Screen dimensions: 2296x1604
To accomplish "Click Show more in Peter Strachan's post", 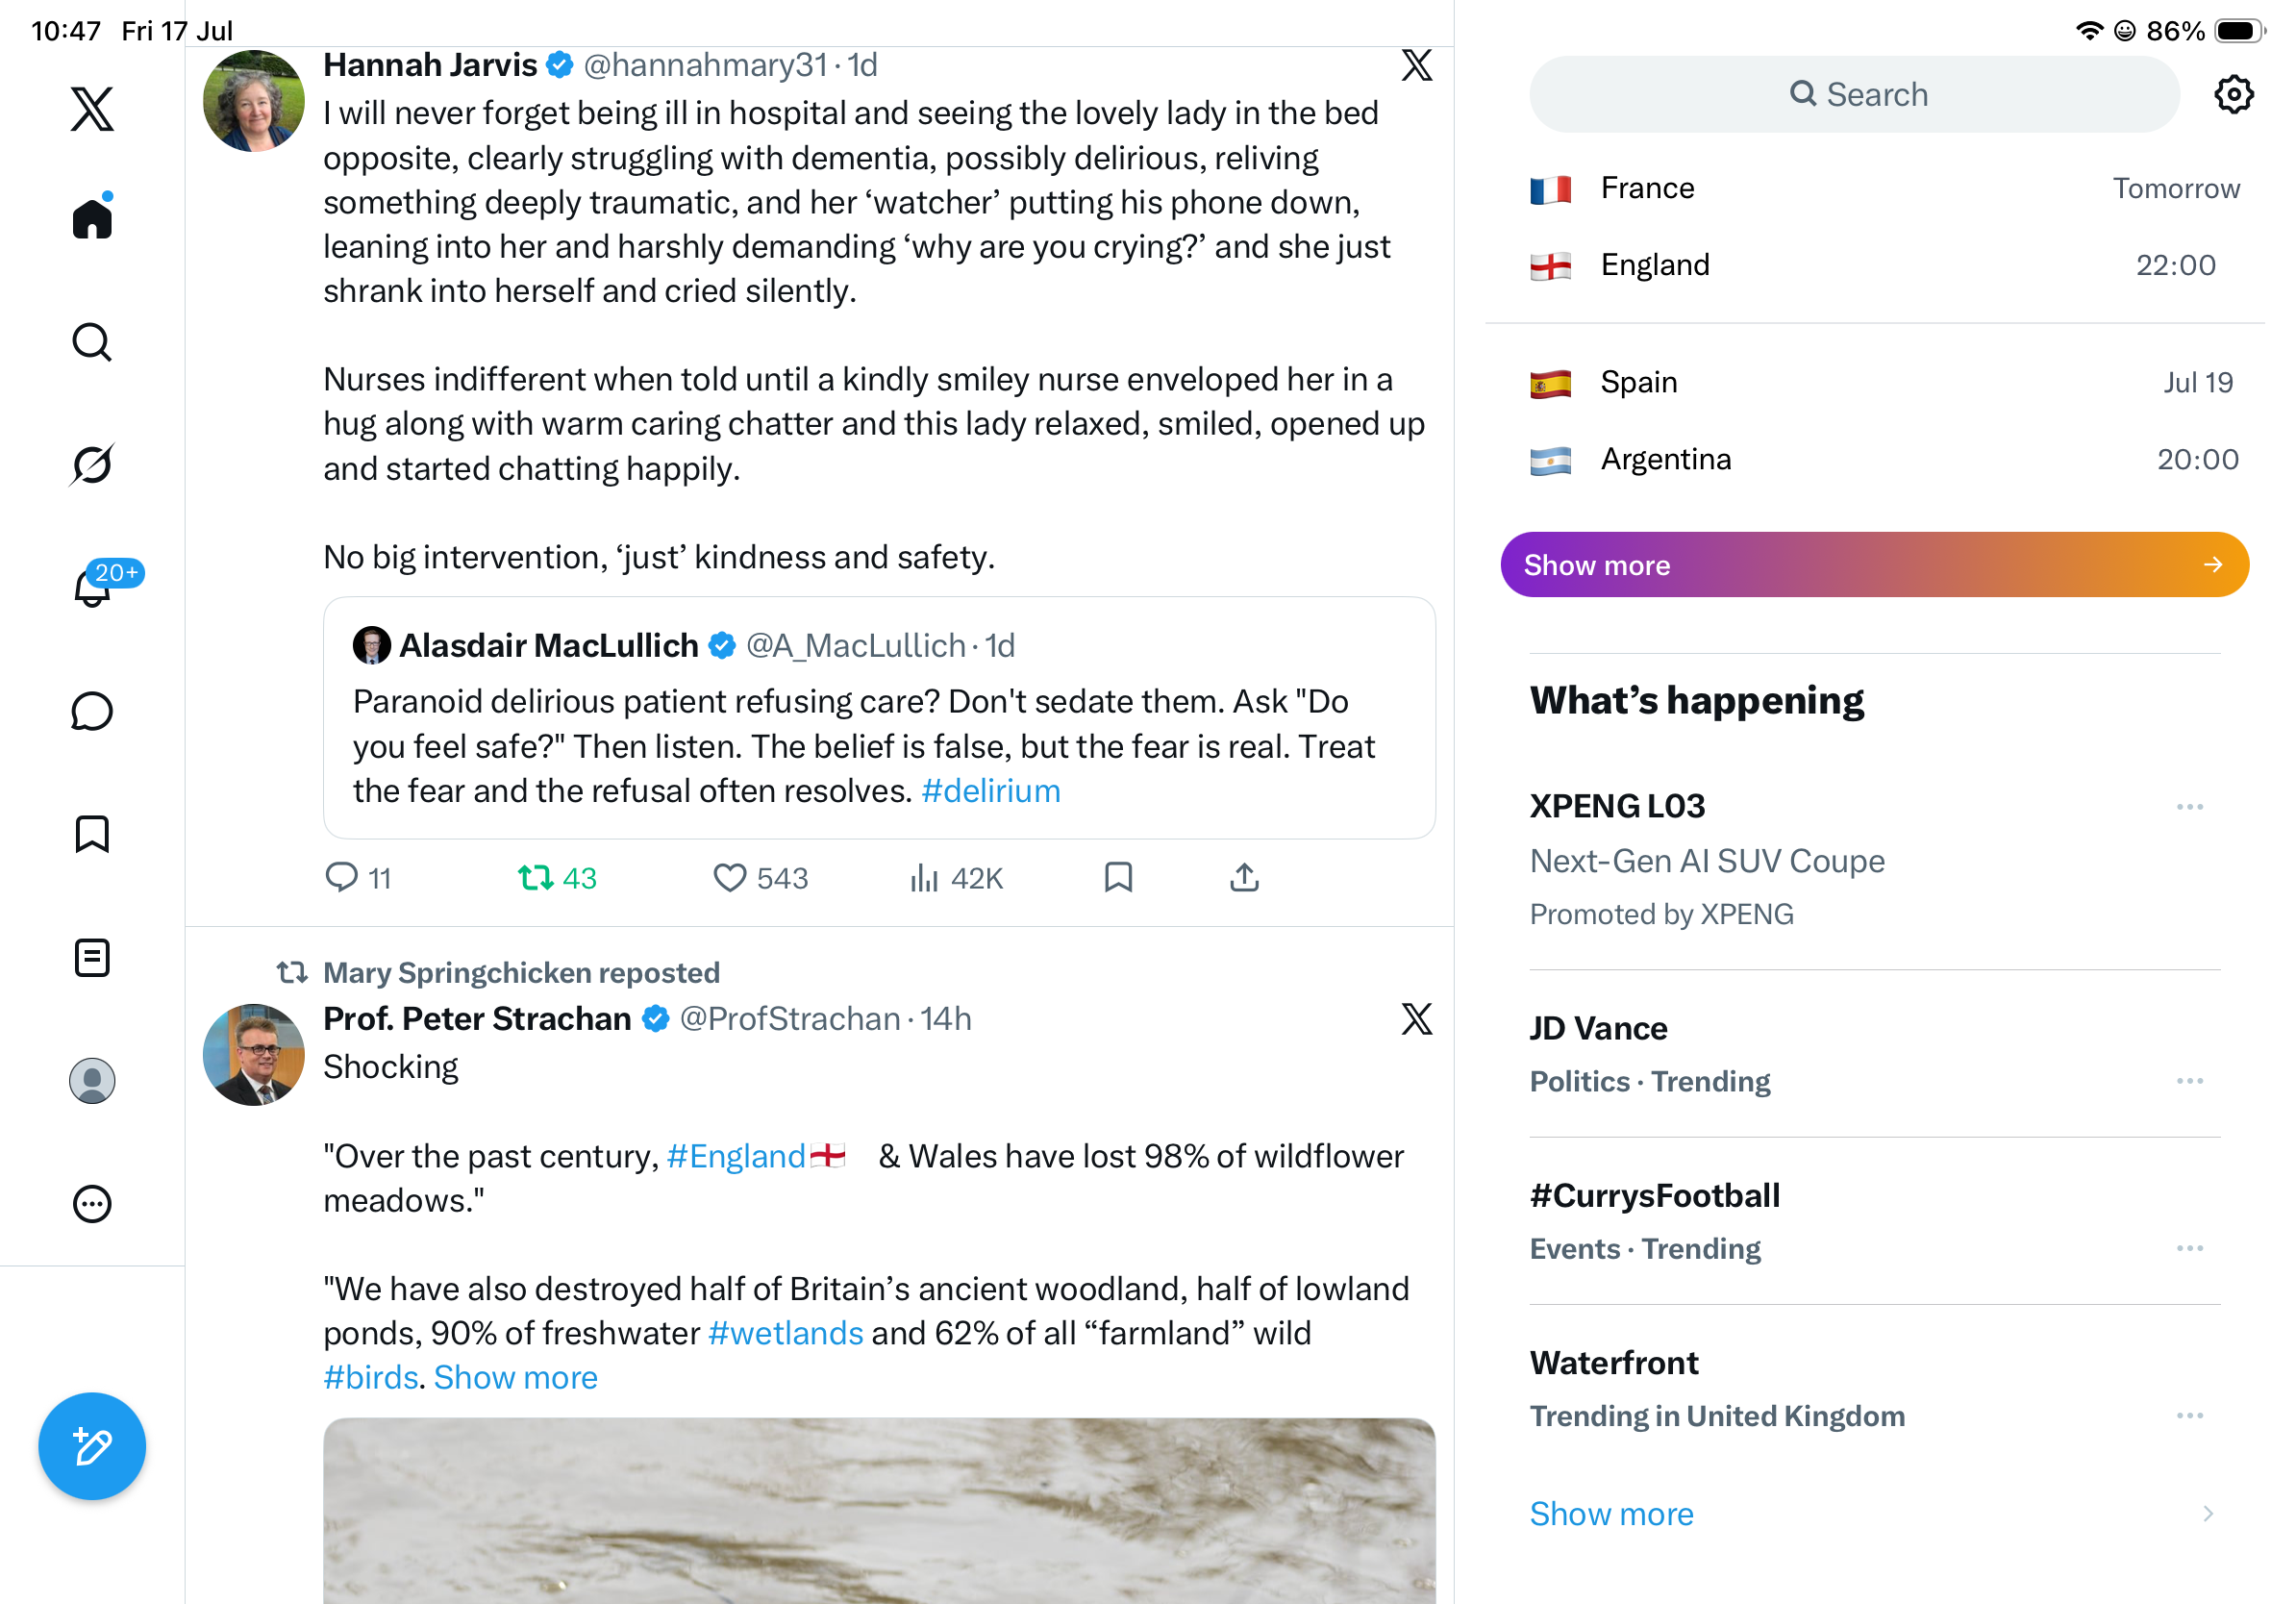I will pyautogui.click(x=515, y=1377).
